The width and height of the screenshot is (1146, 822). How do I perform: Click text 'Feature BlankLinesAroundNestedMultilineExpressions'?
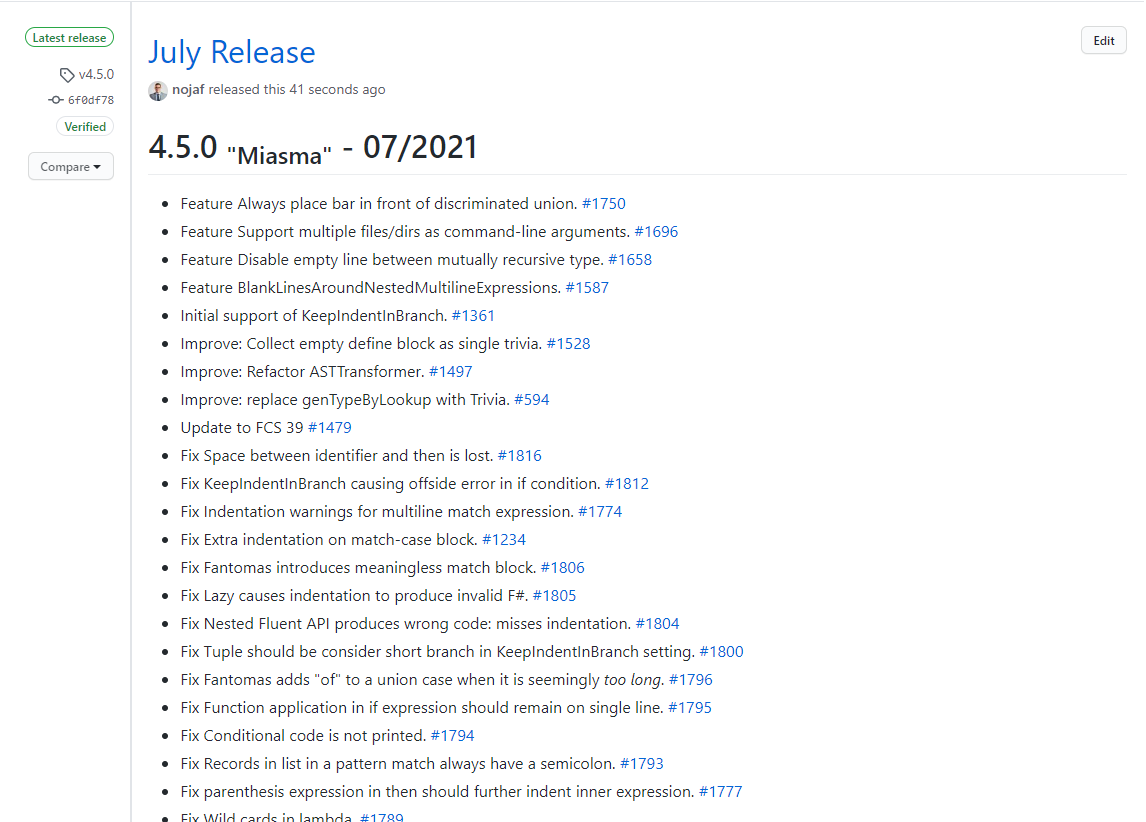click(371, 288)
